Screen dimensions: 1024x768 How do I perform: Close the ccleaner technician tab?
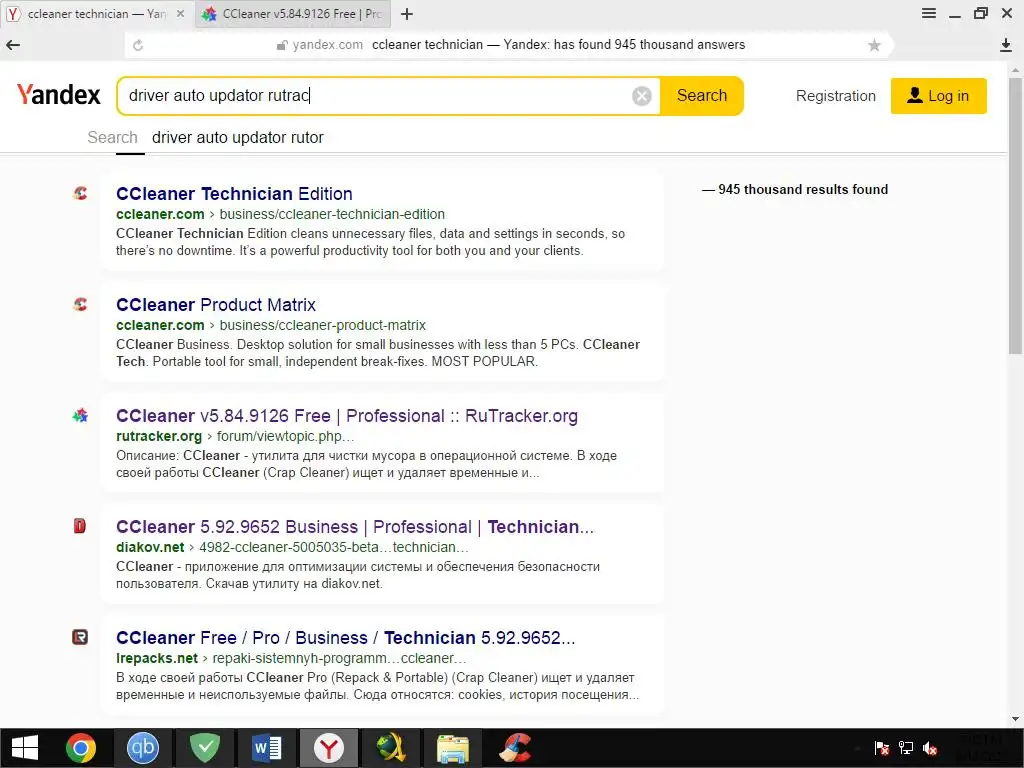pos(181,14)
